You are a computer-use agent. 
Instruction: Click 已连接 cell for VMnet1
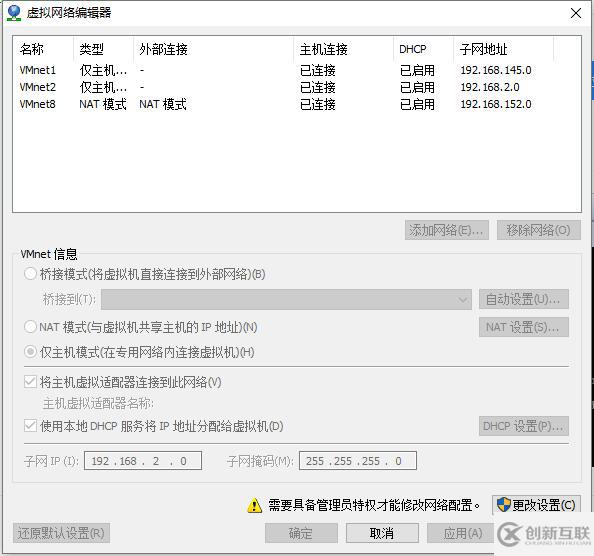click(x=317, y=70)
